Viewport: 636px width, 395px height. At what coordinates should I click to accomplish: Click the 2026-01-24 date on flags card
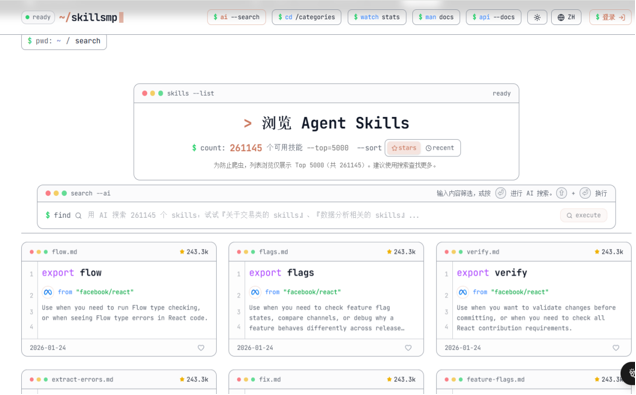(255, 348)
